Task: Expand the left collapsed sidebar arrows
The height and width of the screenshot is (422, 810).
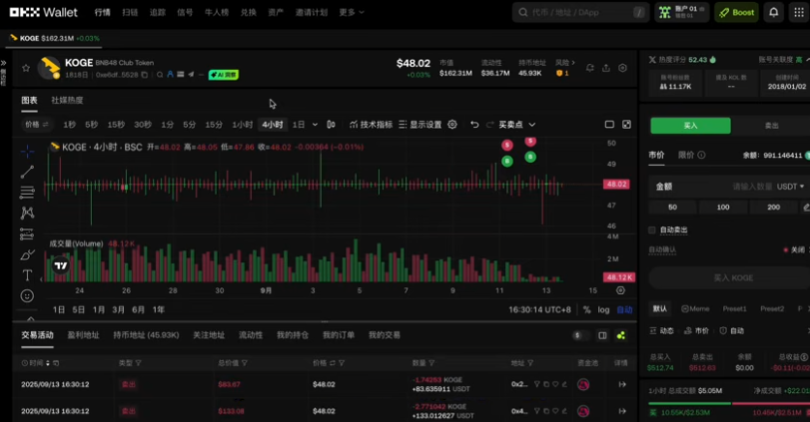Action: coord(3,63)
